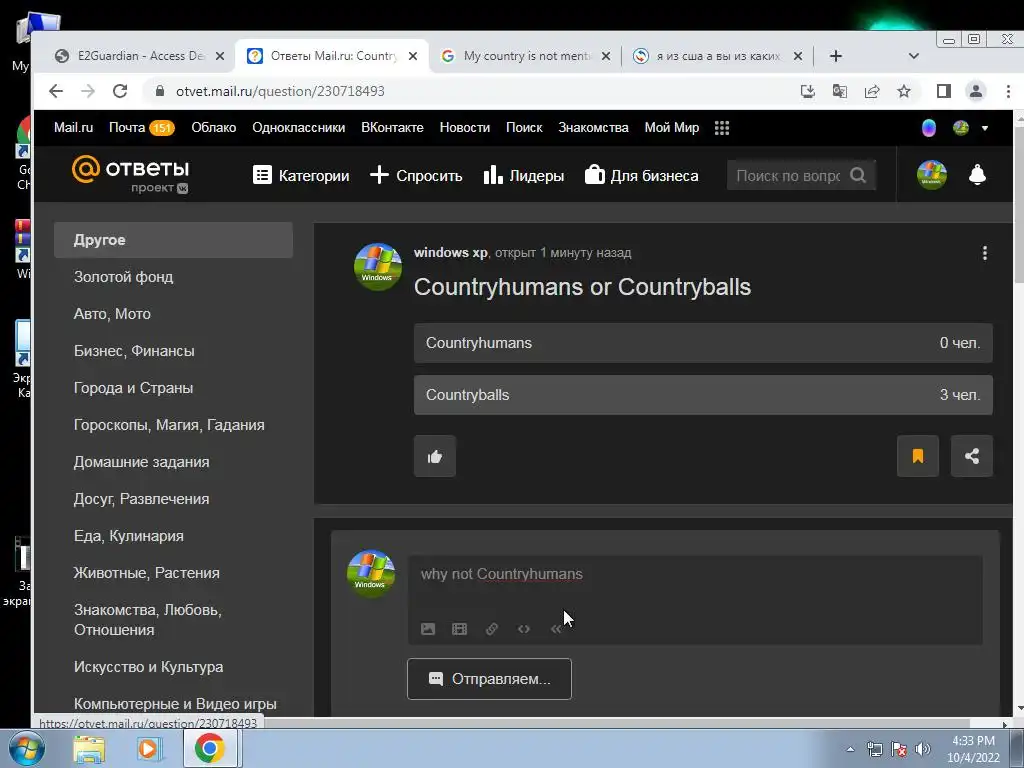Click the Отправляем... submit button

point(489,679)
